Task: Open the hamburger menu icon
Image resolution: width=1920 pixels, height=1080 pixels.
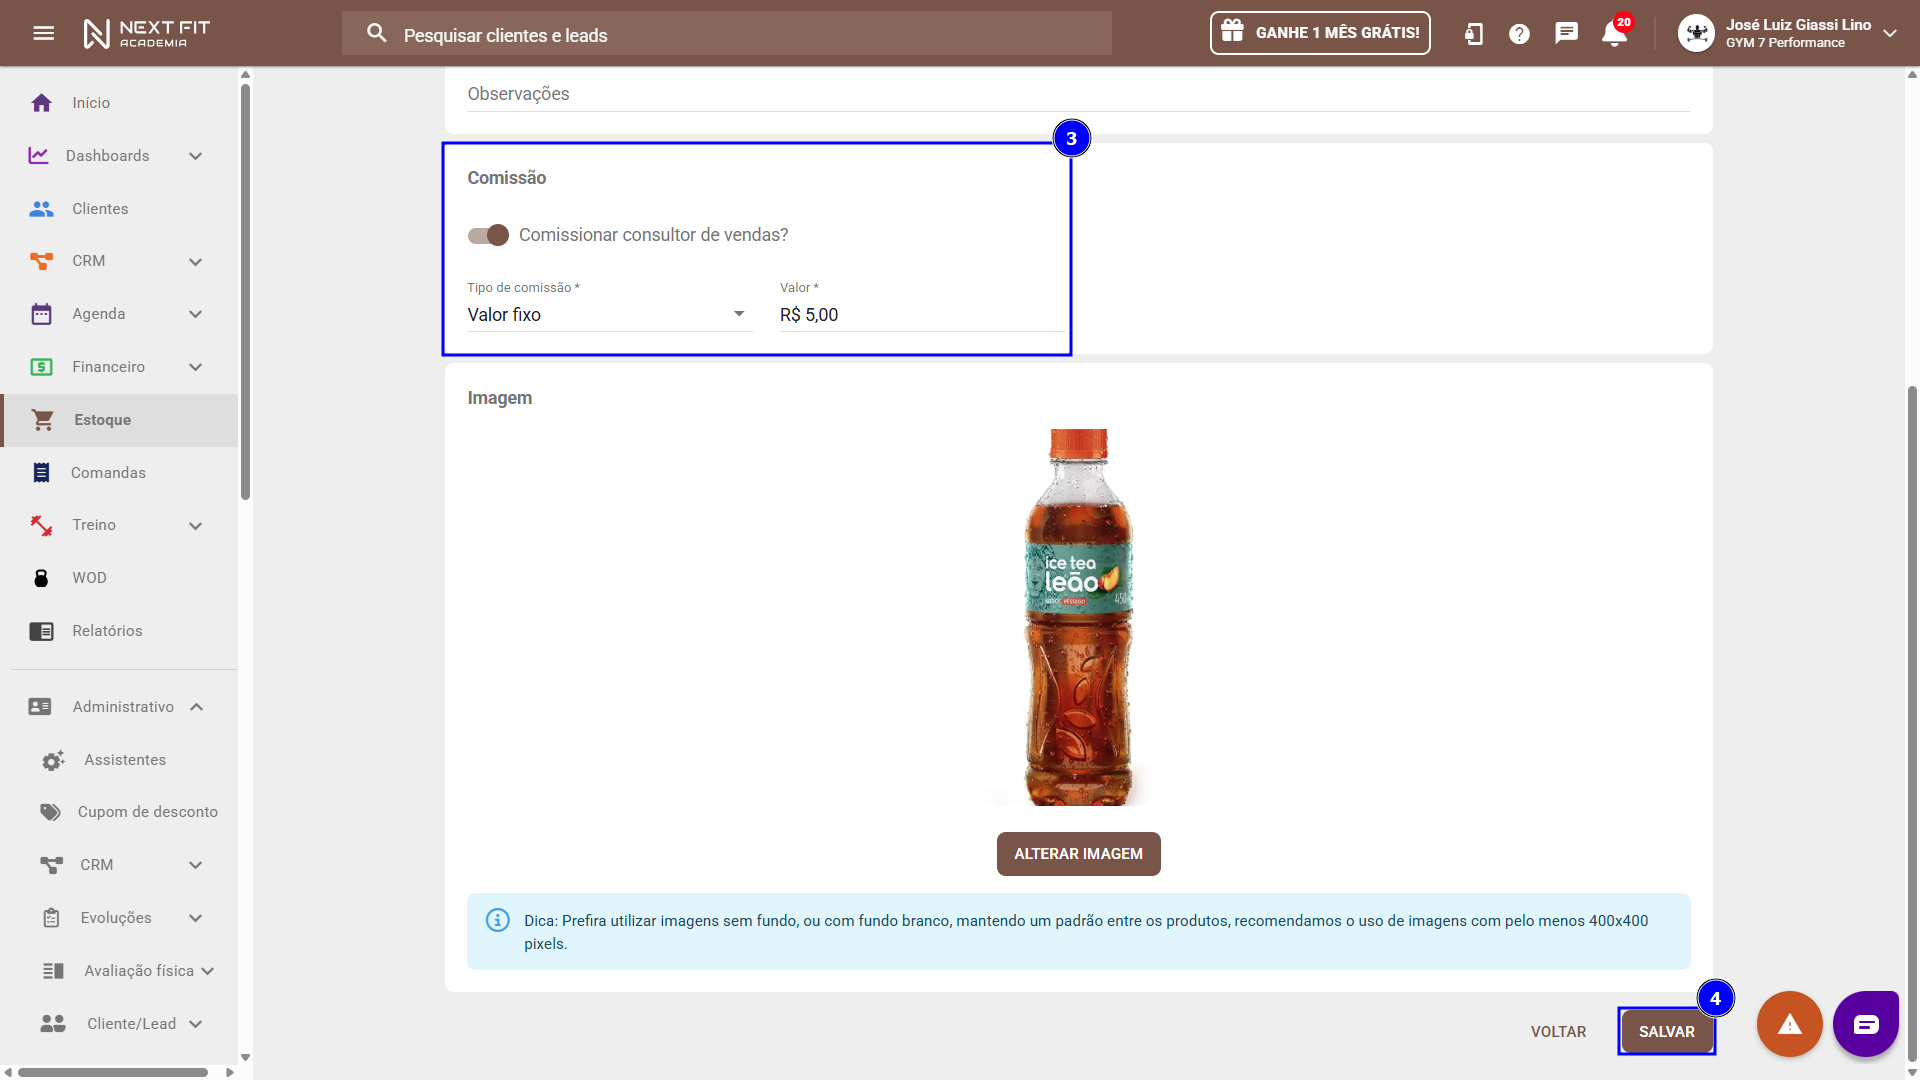Action: tap(43, 33)
